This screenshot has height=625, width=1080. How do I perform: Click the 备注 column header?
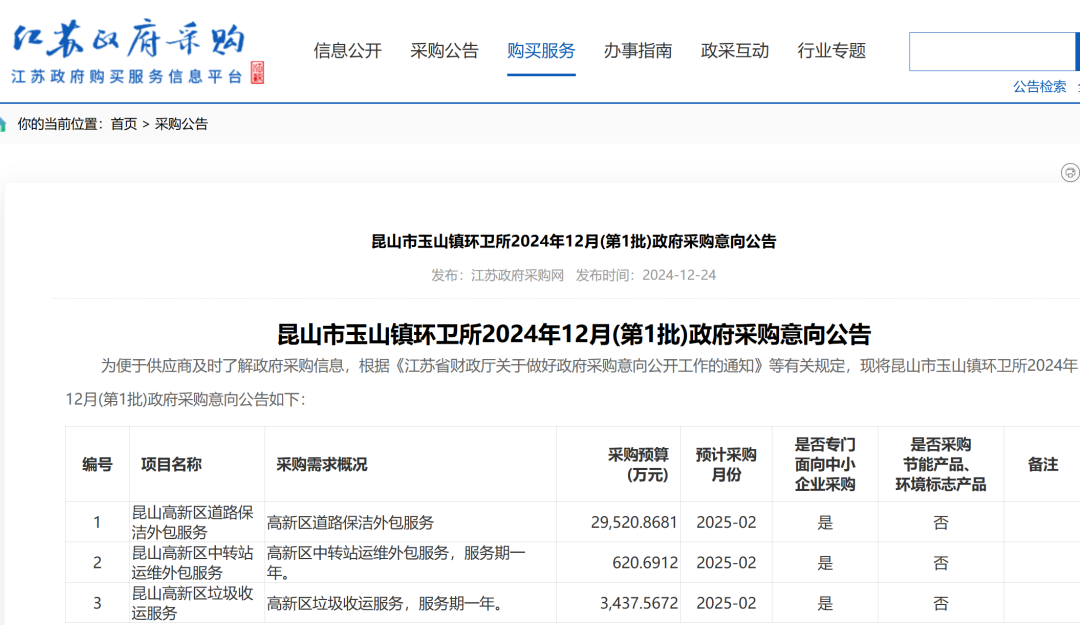click(x=1043, y=464)
